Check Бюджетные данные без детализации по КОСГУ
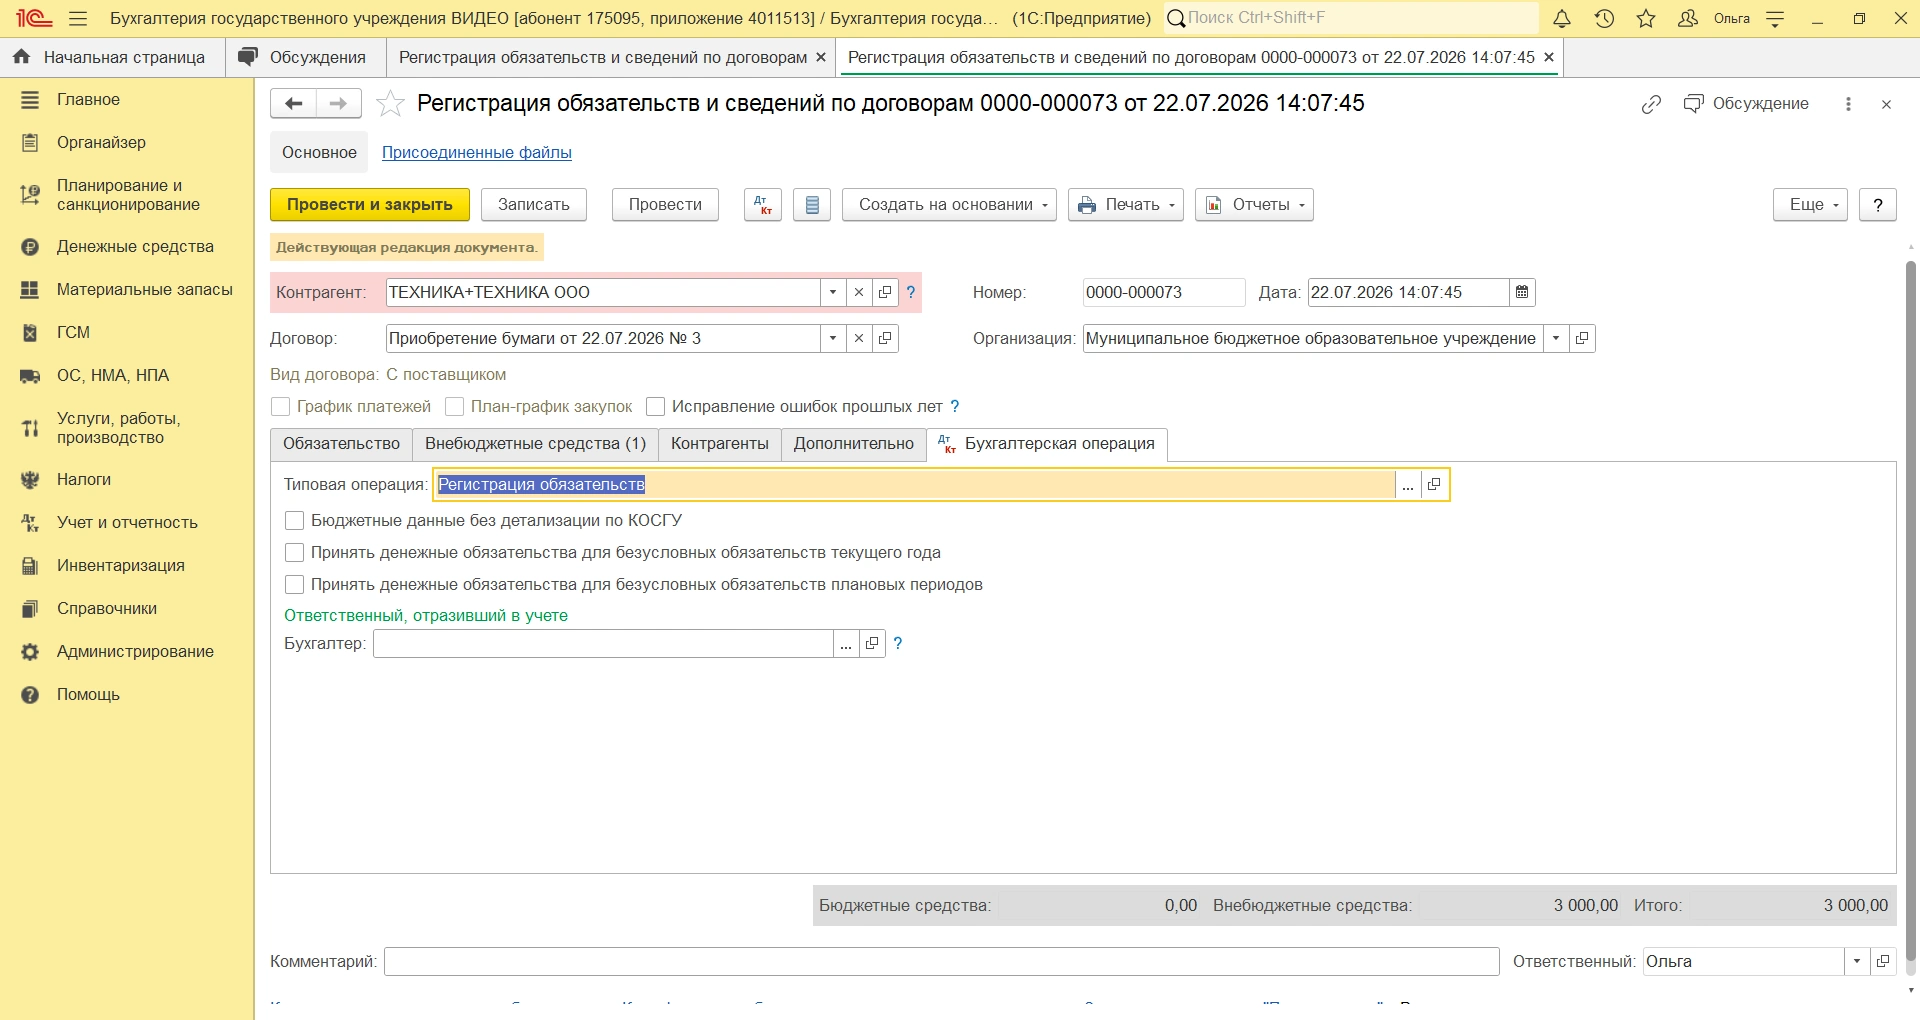Screen dimensions: 1920x1020 tap(295, 521)
